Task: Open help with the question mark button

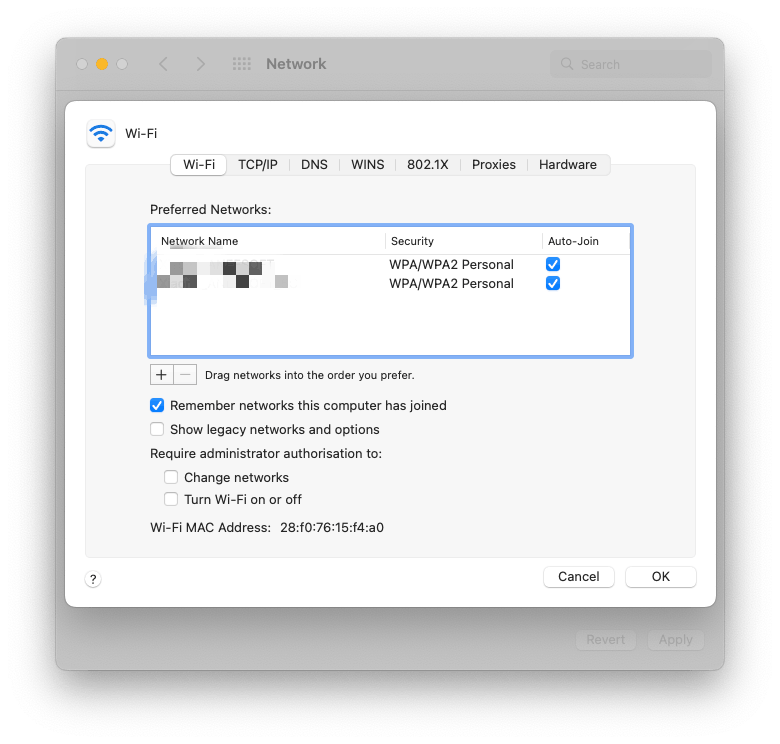Action: [x=93, y=579]
